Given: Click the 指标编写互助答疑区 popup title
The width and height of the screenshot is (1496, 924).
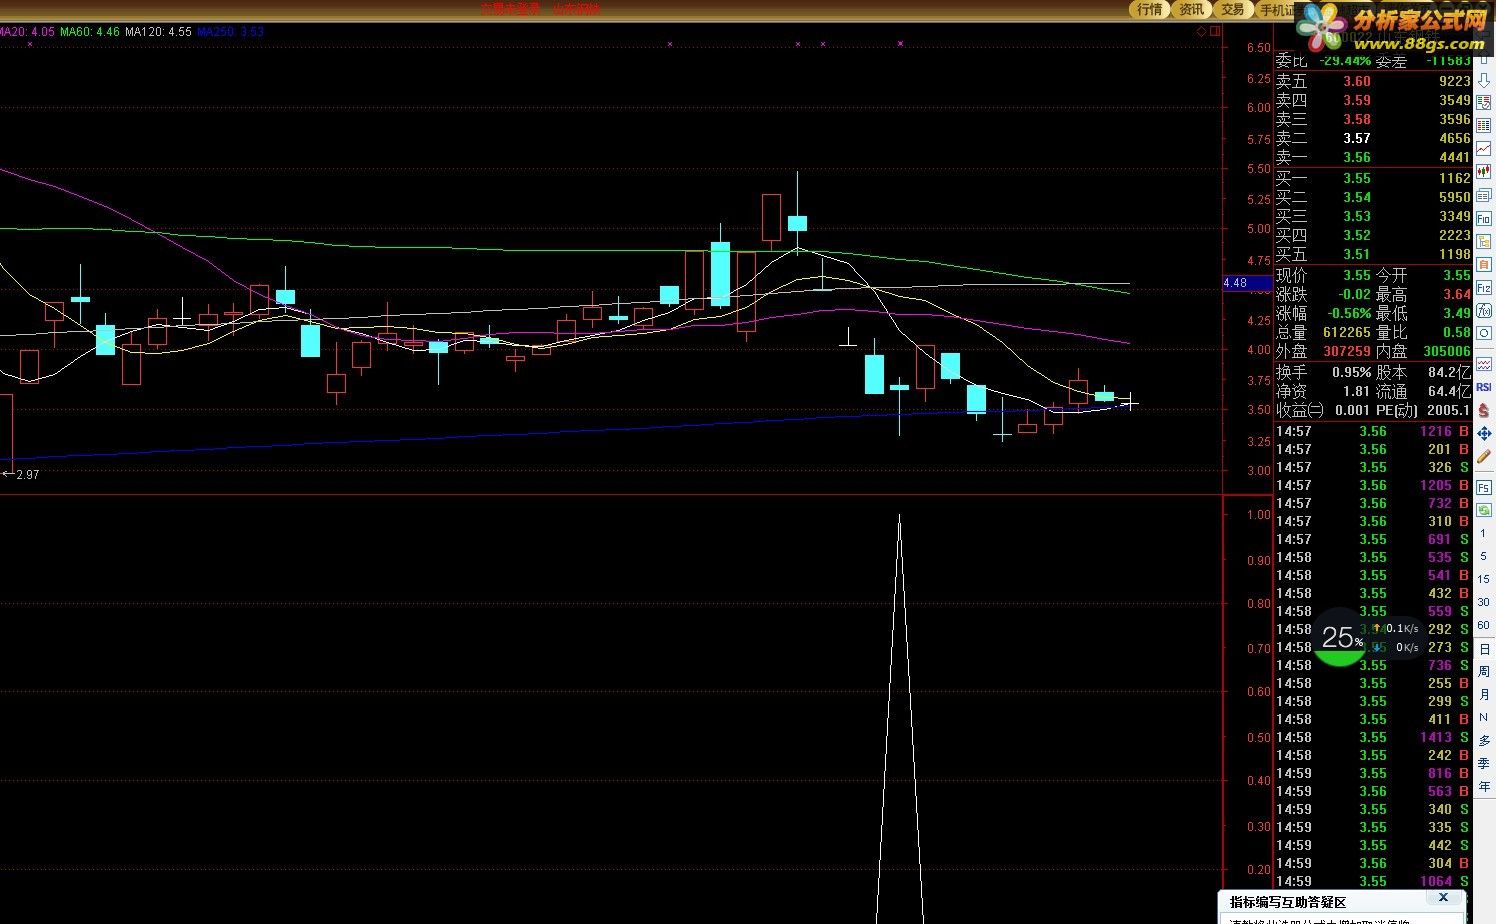Looking at the screenshot, I should [x=1288, y=902].
